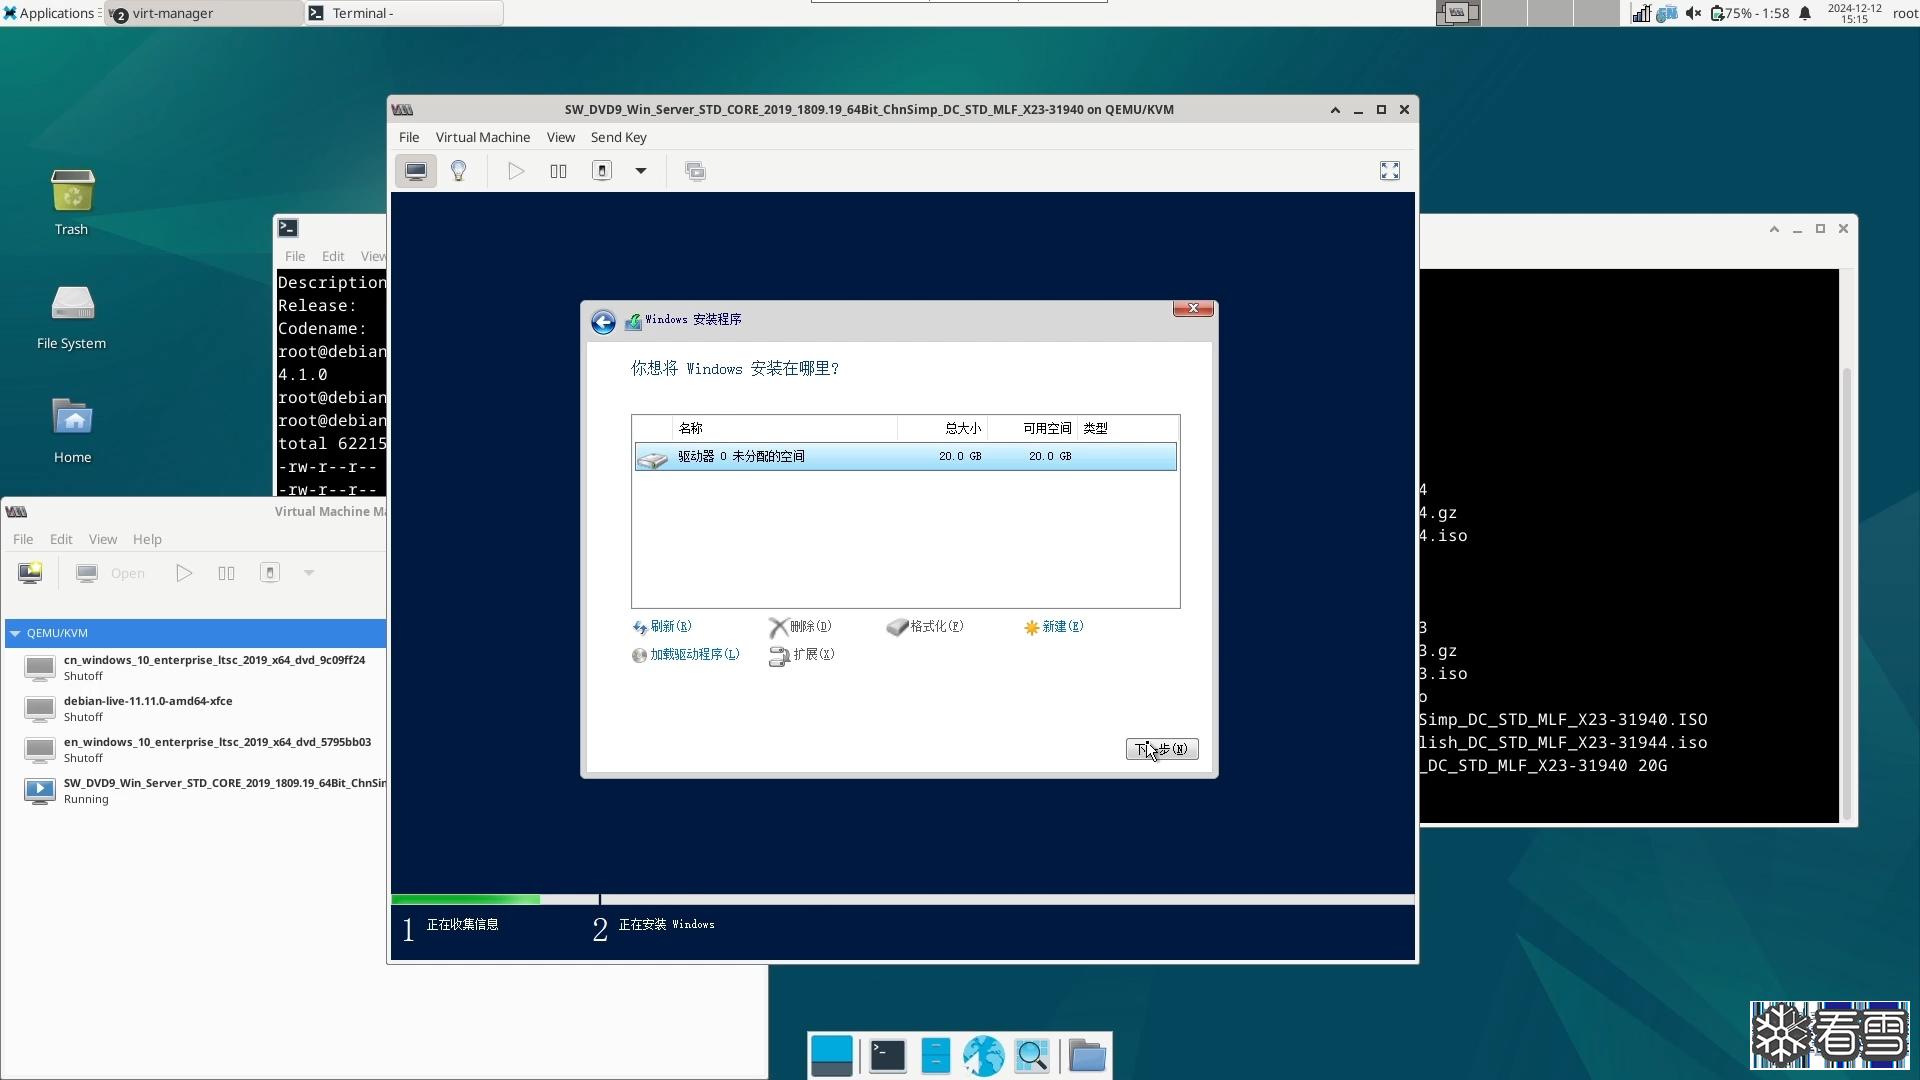Screen dimensions: 1920x1080
Task: Expand Virtual Machine Manager shutdown dropdown arrow
Action: tap(309, 573)
